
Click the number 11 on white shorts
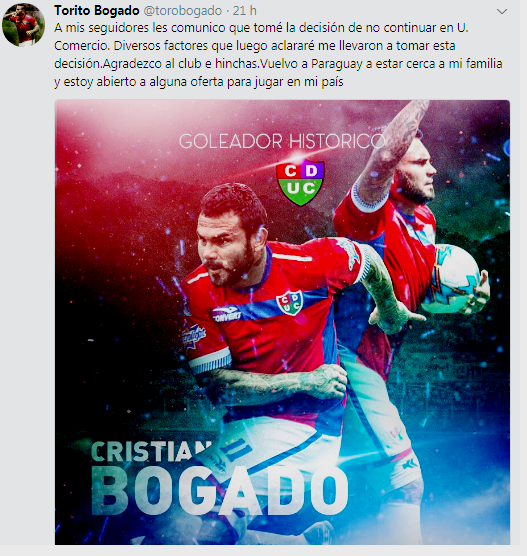click(236, 450)
